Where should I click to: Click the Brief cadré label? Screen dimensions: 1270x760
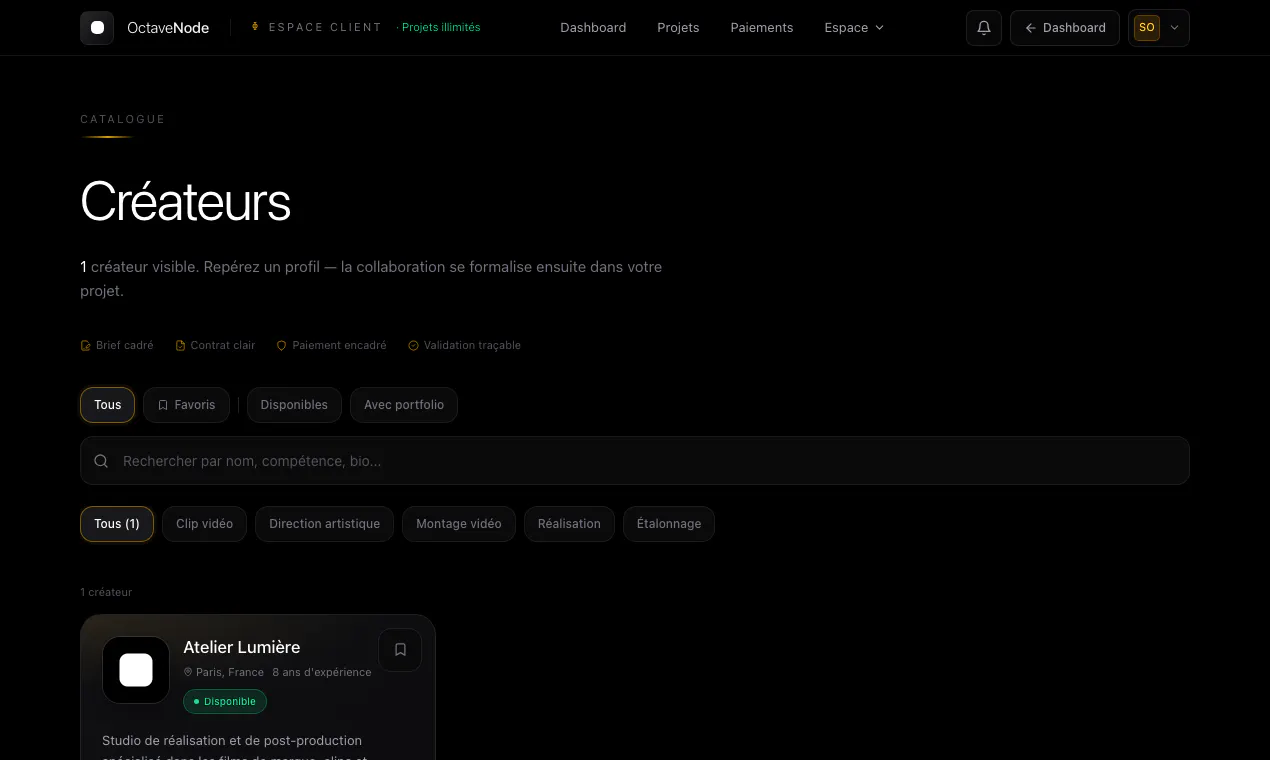coord(125,345)
